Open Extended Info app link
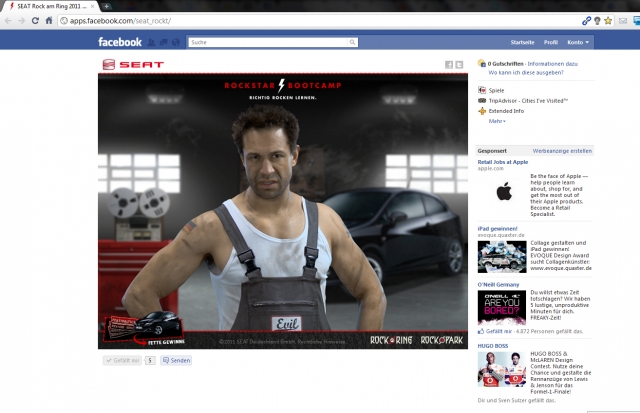Viewport: 640px width, 413px height. (506, 111)
